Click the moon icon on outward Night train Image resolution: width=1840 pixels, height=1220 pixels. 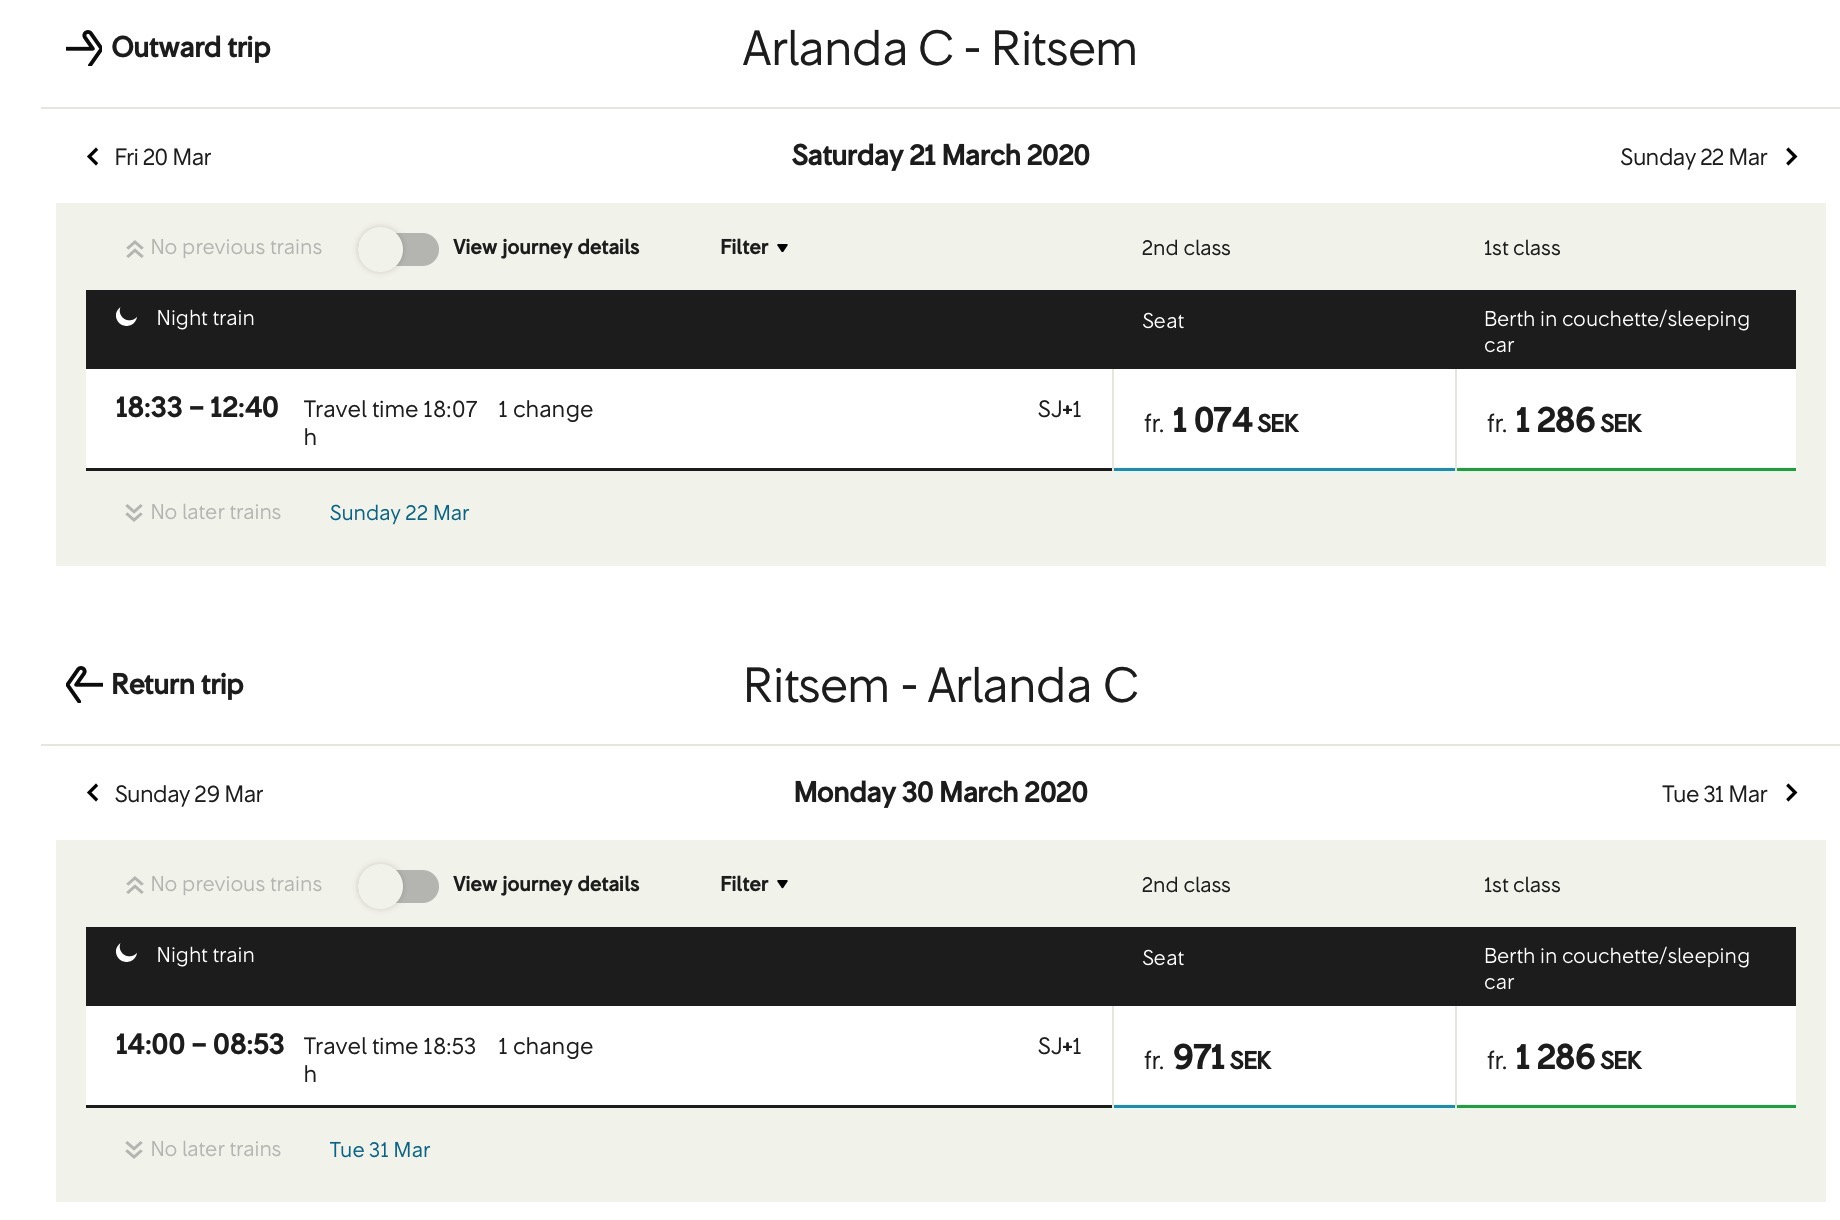tap(127, 317)
